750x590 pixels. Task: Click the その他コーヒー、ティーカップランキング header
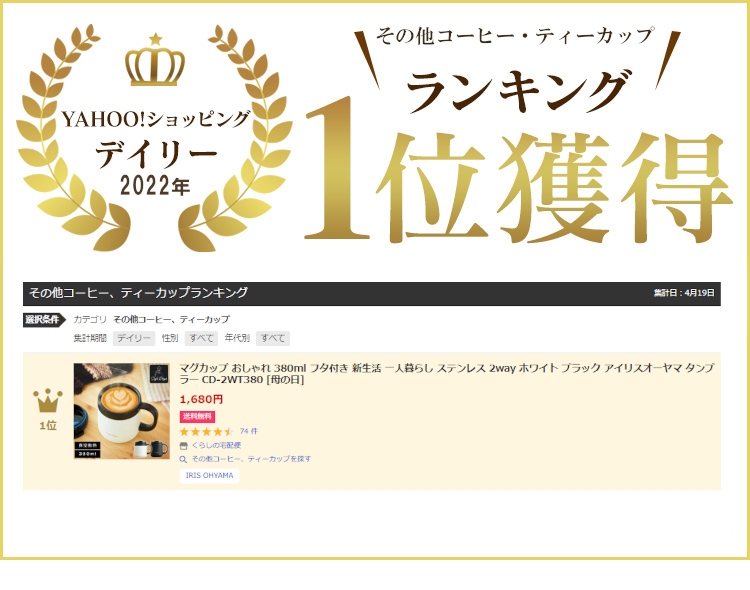click(x=138, y=292)
